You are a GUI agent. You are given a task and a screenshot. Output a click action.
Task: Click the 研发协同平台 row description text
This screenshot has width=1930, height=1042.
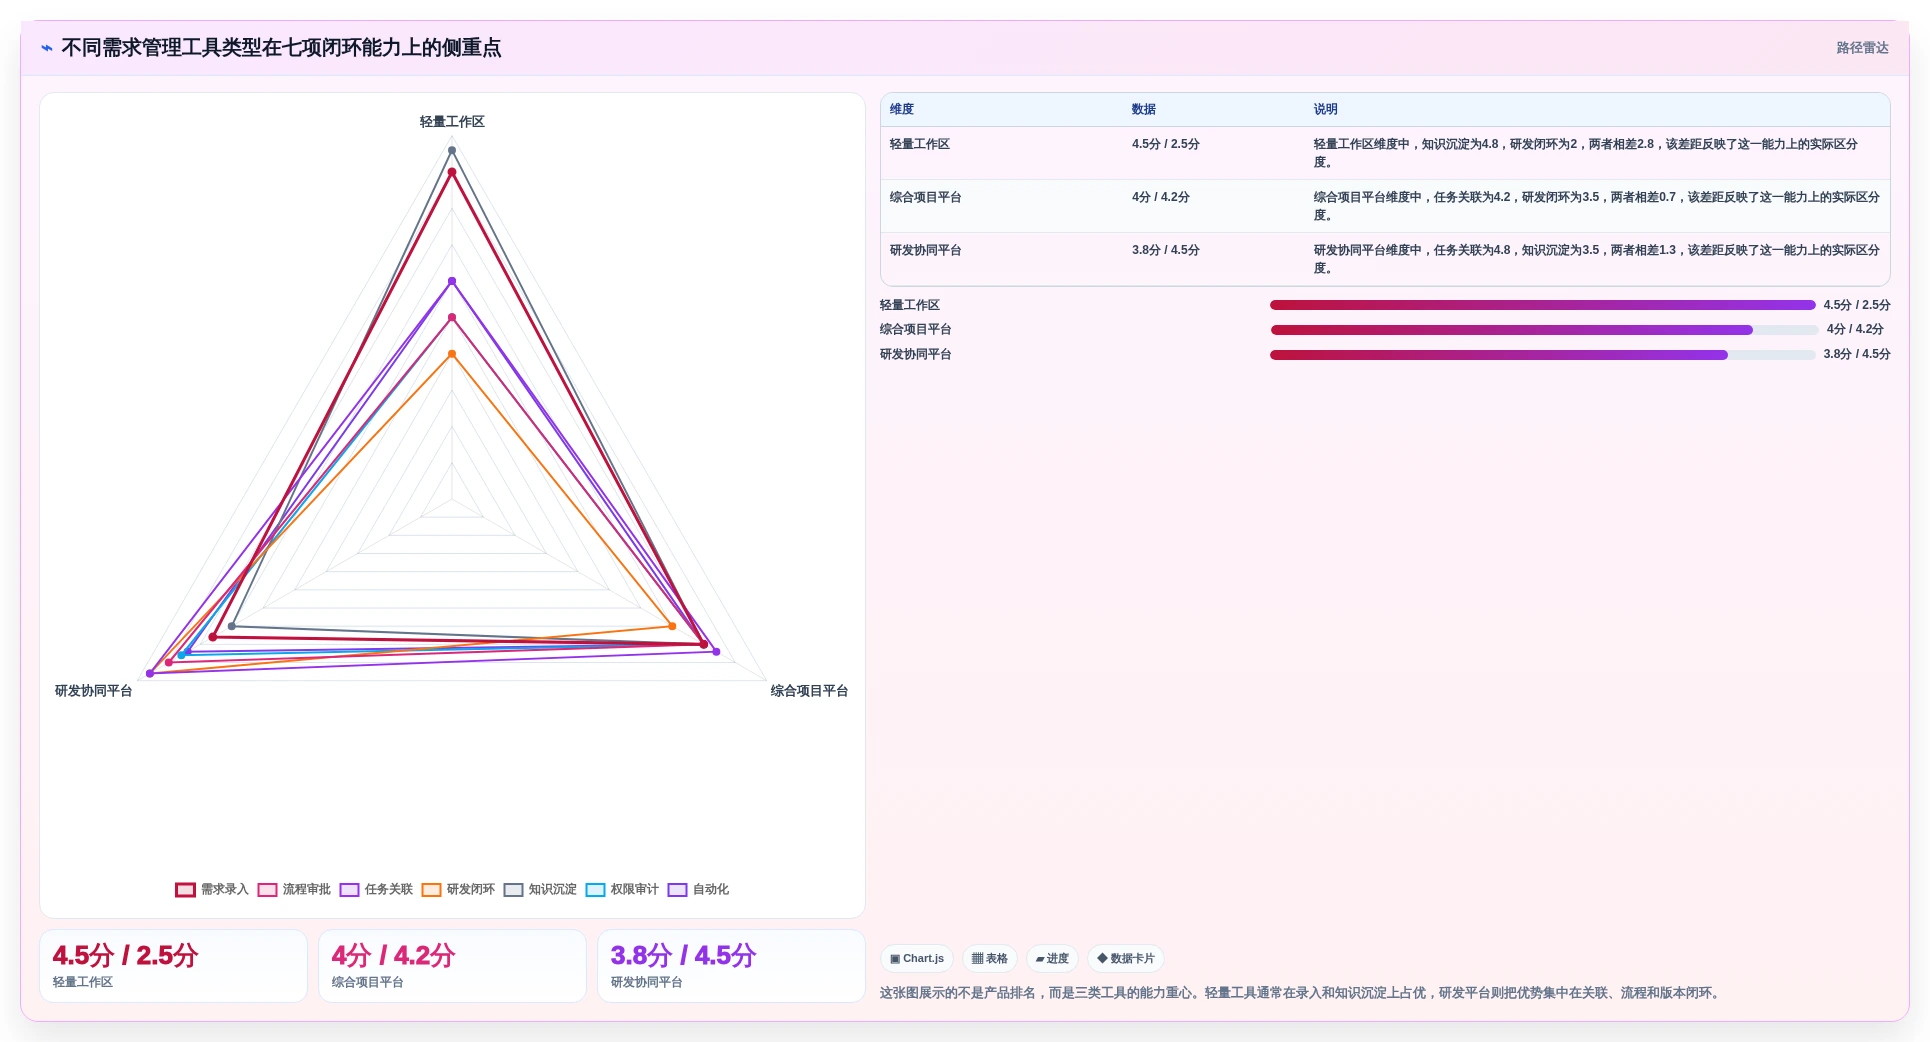(x=1596, y=259)
